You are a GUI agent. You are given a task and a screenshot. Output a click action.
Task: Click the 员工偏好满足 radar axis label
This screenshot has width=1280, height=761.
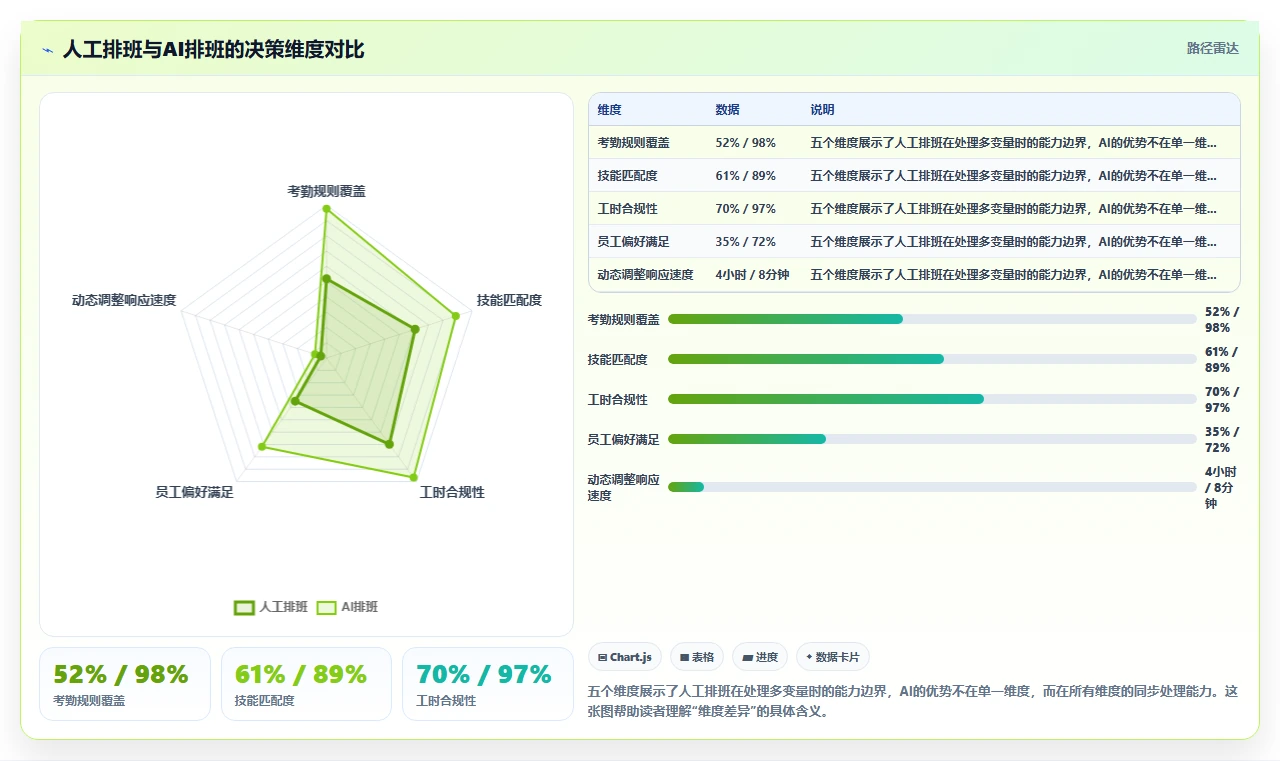click(x=194, y=493)
